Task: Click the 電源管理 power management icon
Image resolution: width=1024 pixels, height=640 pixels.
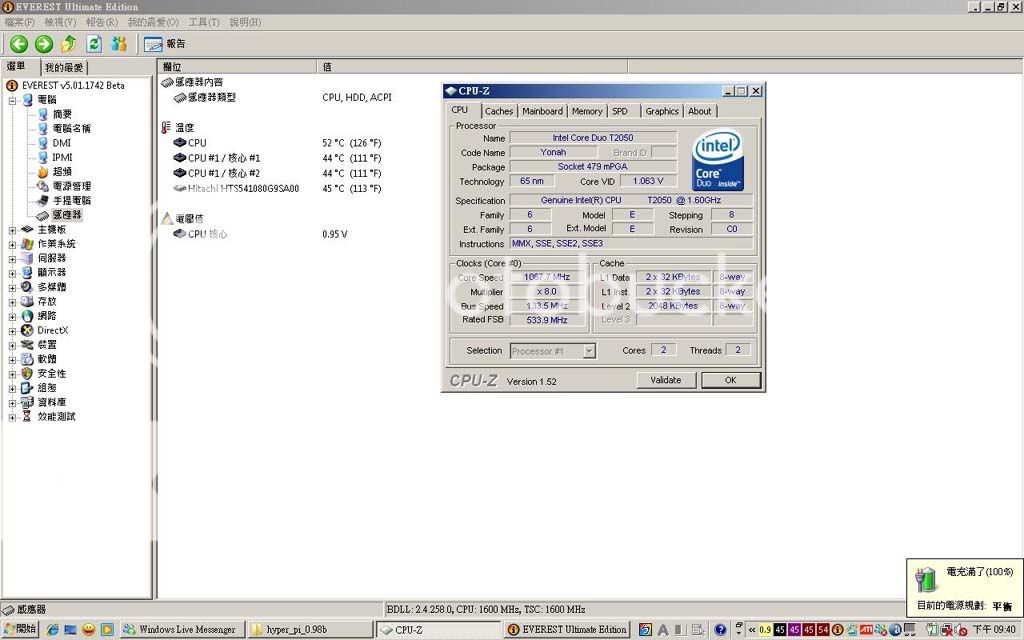Action: [42, 186]
